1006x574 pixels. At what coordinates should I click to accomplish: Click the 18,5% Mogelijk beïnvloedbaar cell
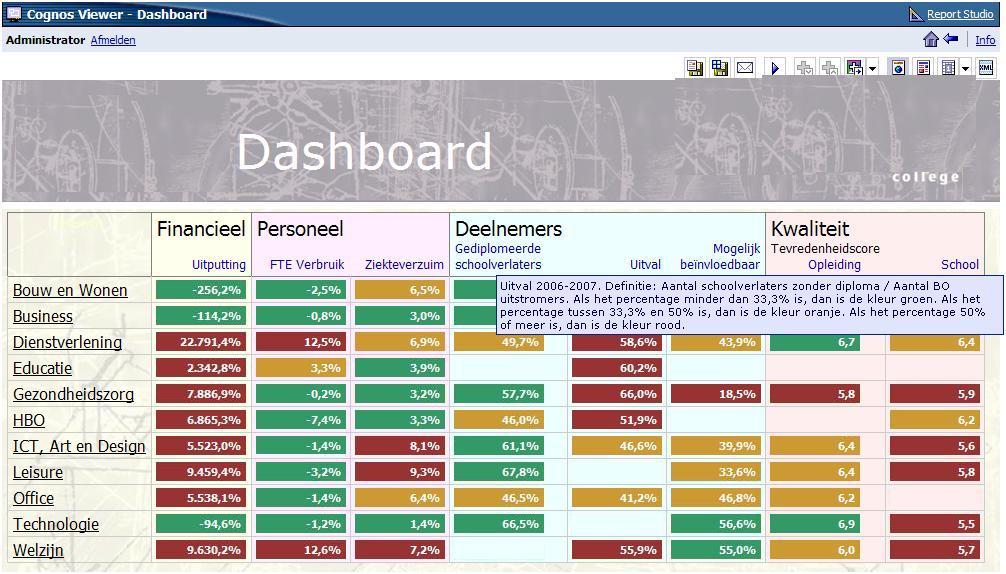(715, 394)
